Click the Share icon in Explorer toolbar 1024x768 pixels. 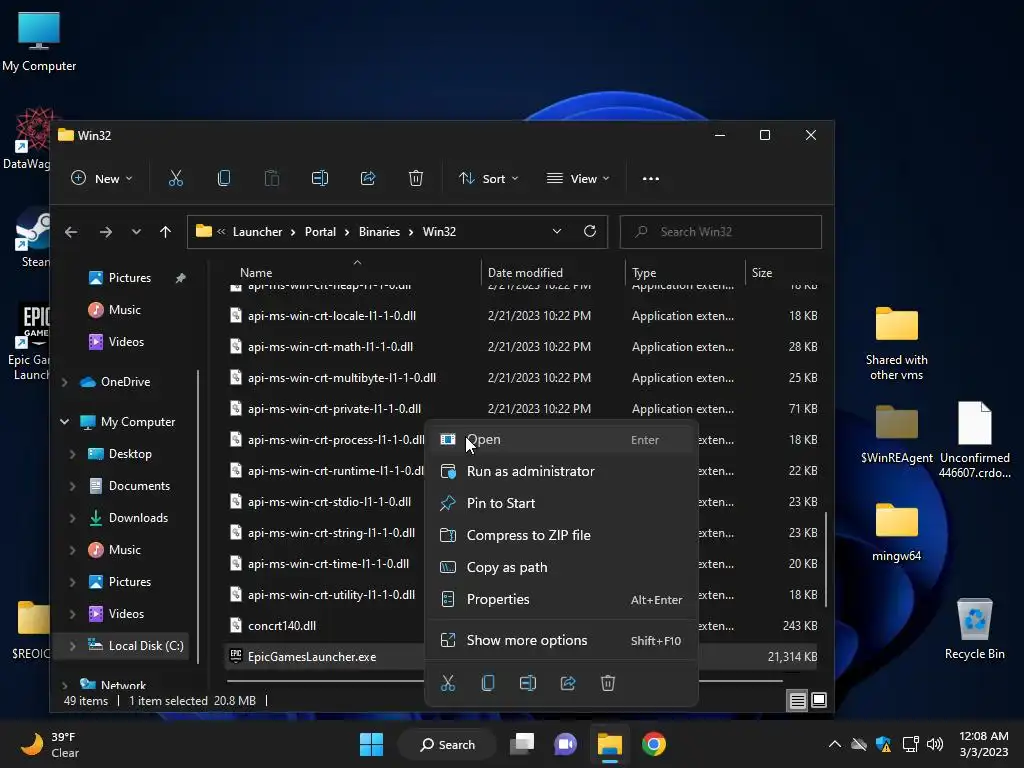[368, 178]
